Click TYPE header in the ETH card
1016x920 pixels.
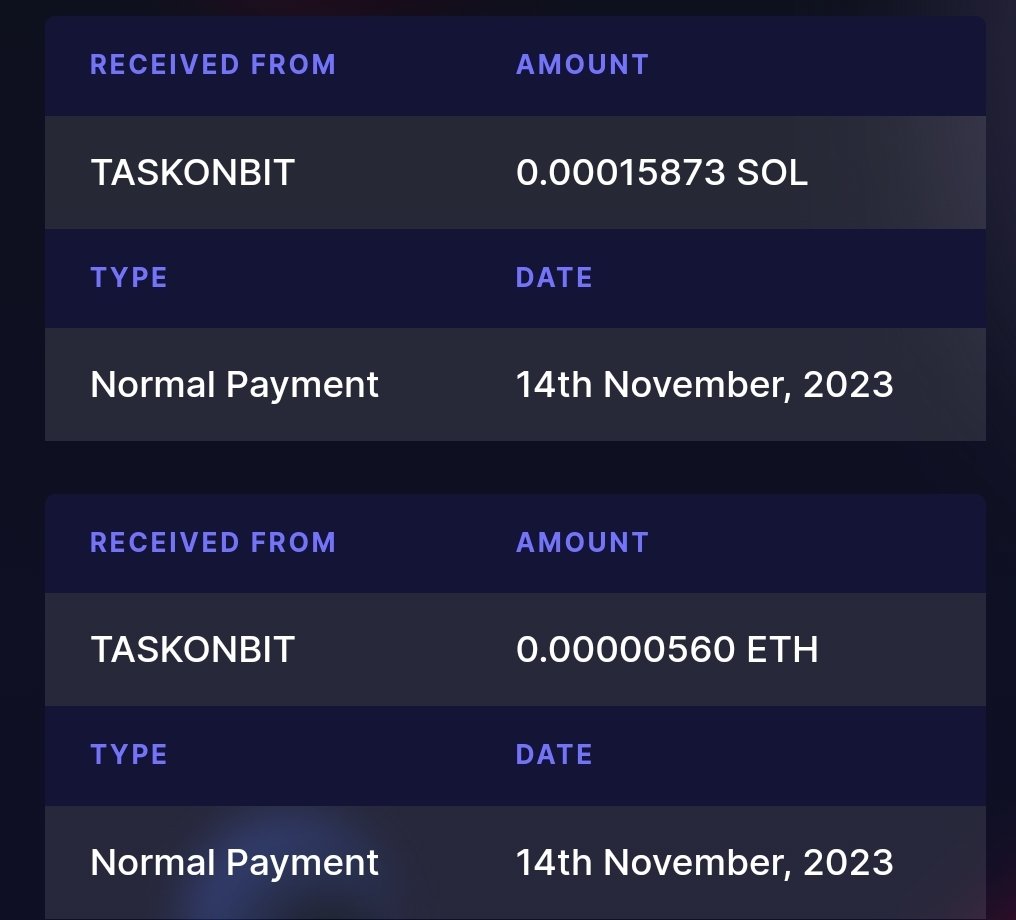pos(129,754)
